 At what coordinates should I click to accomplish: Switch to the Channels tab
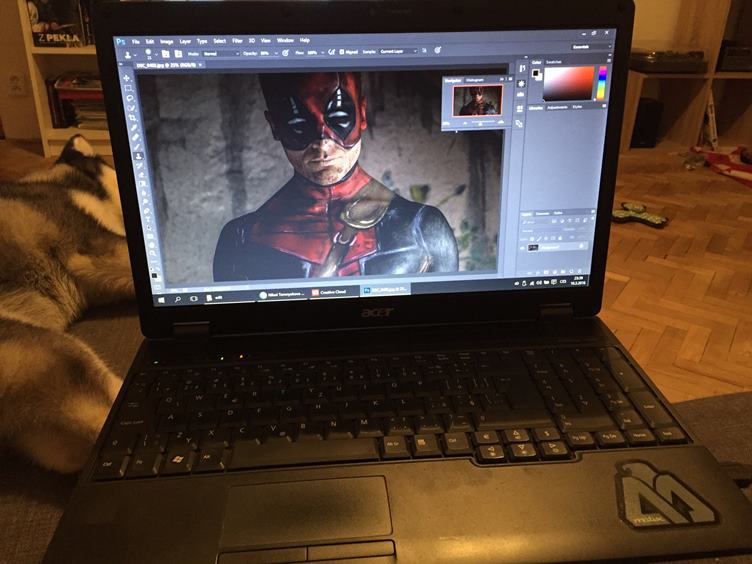pos(542,213)
